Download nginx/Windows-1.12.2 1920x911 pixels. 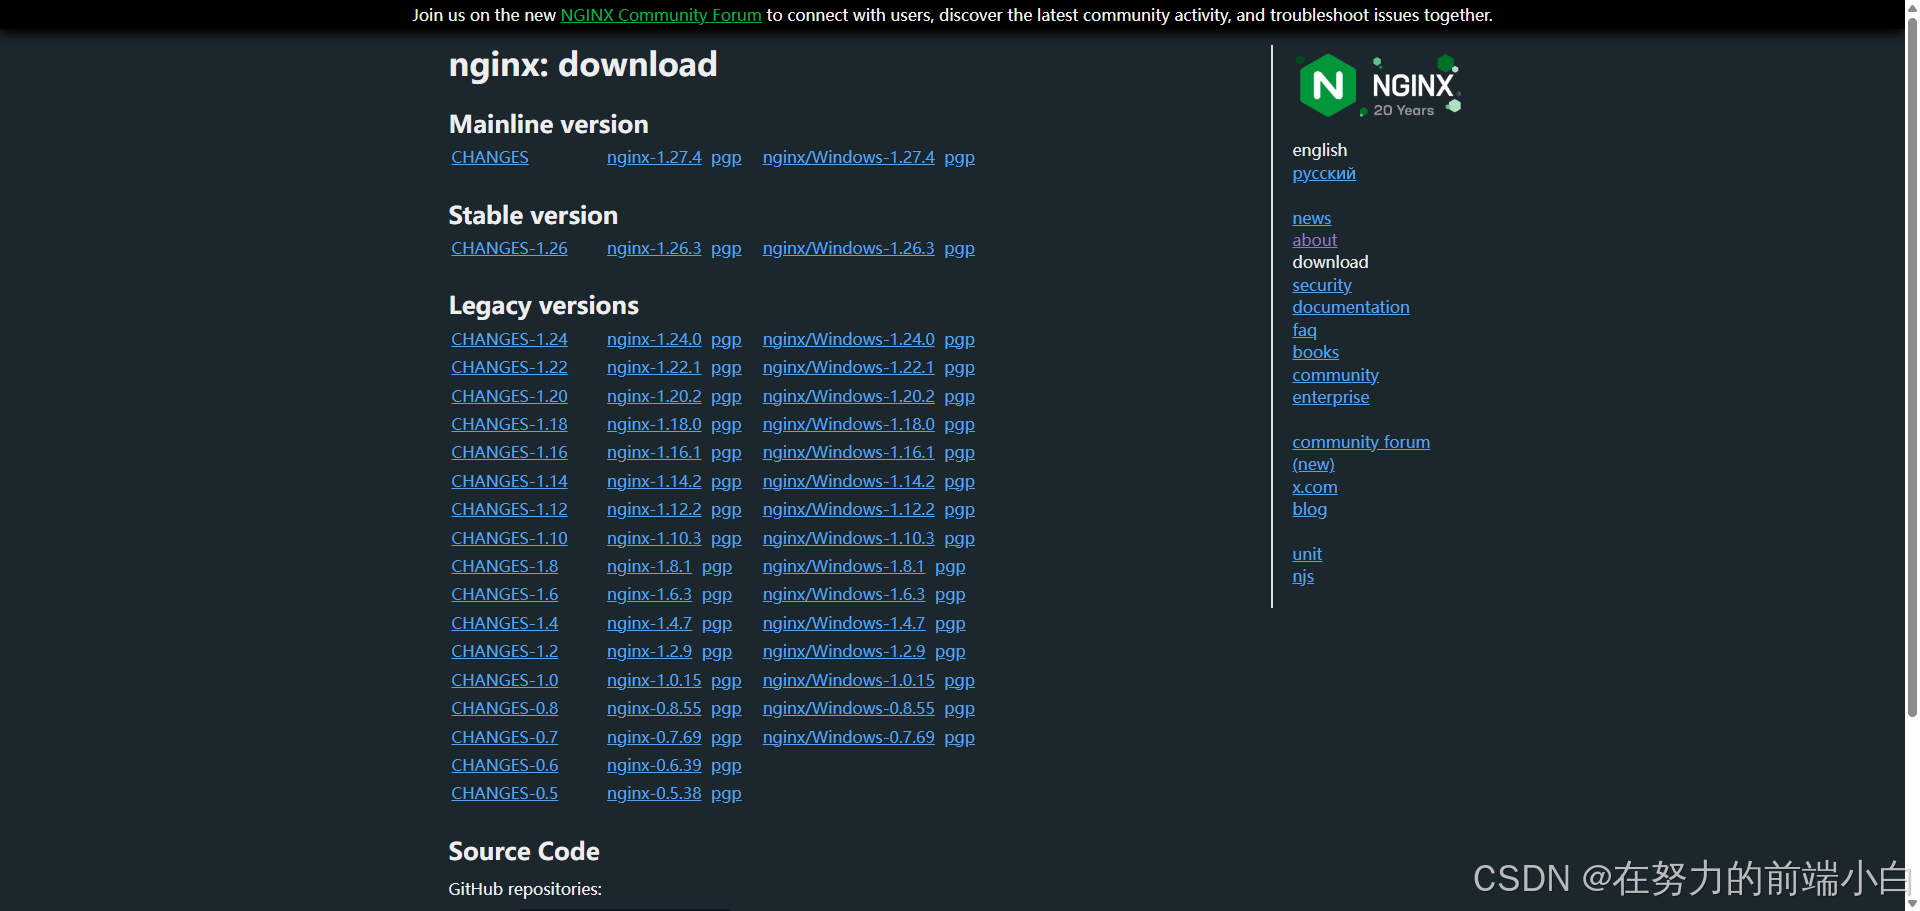click(x=849, y=509)
